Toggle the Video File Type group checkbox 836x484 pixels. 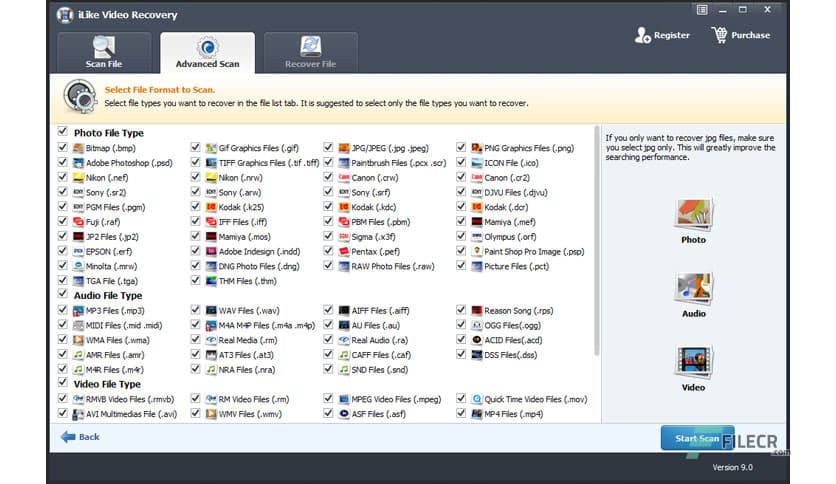pos(63,382)
